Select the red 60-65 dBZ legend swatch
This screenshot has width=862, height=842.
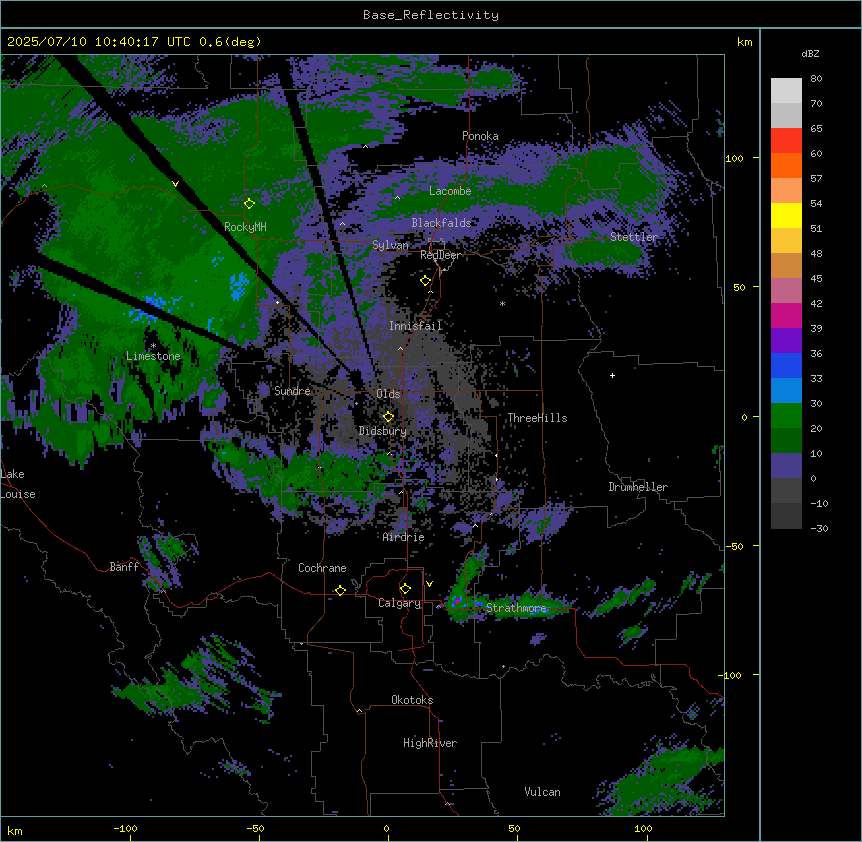(786, 141)
